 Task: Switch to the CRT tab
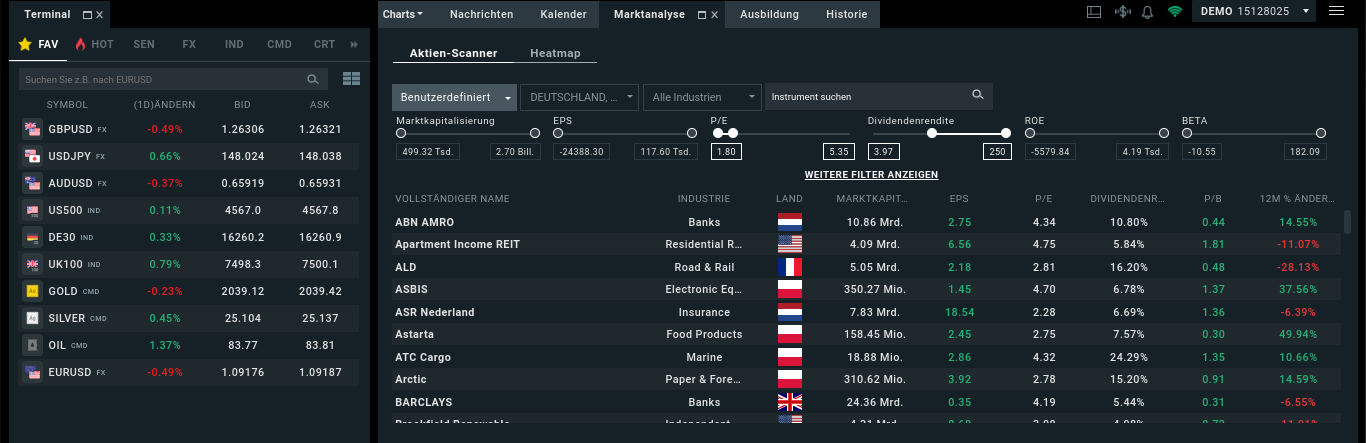(324, 45)
